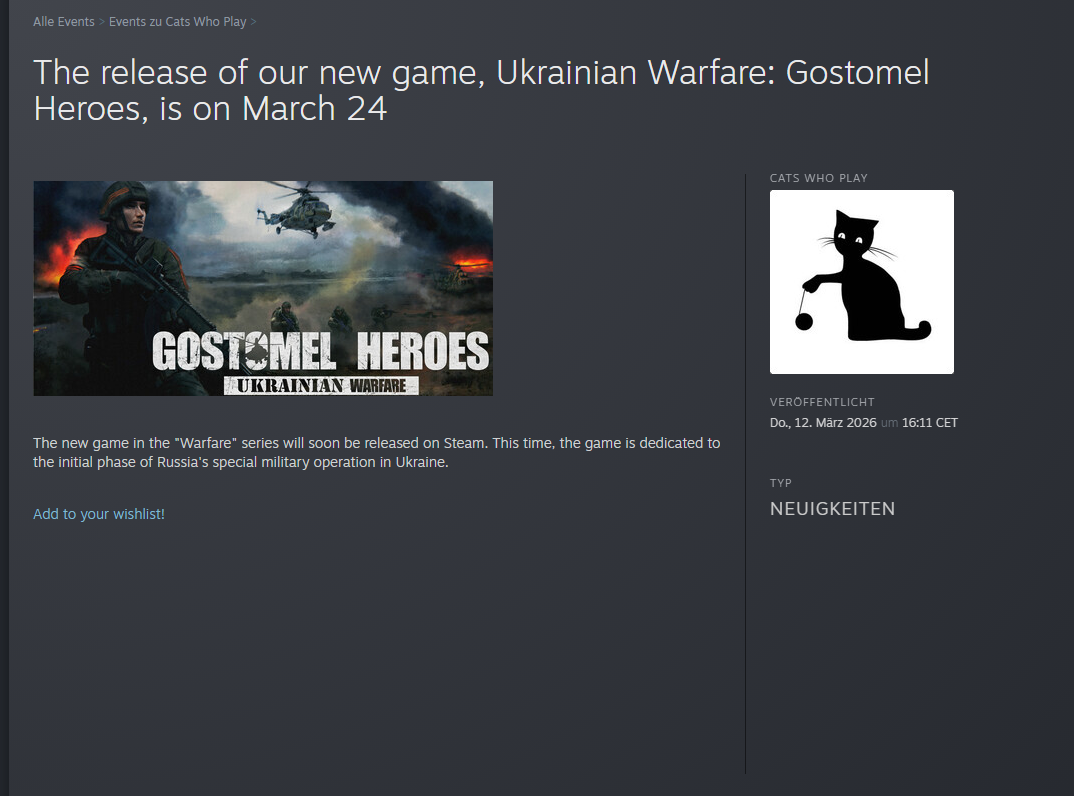
Task: Go to Events zu Cats Who Play
Action: pyautogui.click(x=177, y=22)
